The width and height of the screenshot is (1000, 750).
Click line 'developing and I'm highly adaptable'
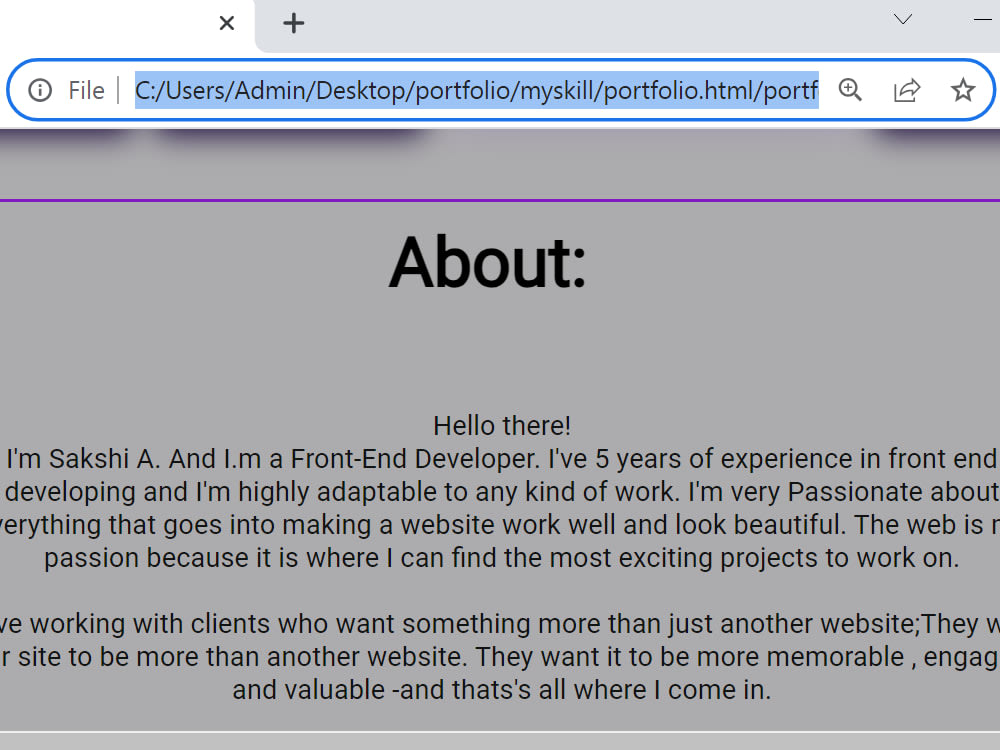[x=501, y=492]
